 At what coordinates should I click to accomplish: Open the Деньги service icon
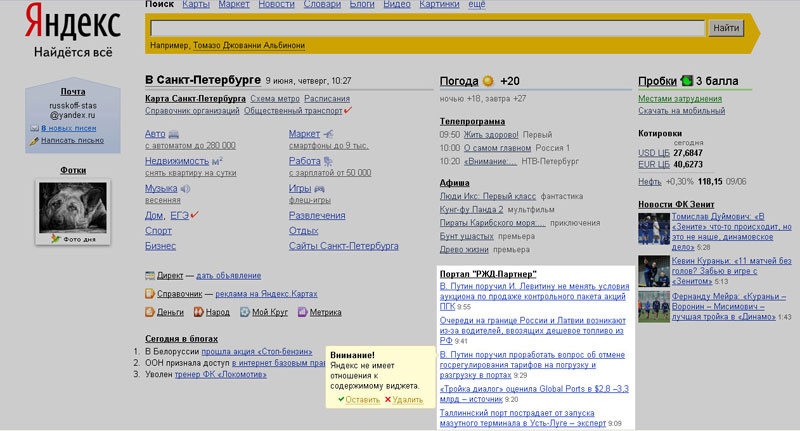(150, 312)
